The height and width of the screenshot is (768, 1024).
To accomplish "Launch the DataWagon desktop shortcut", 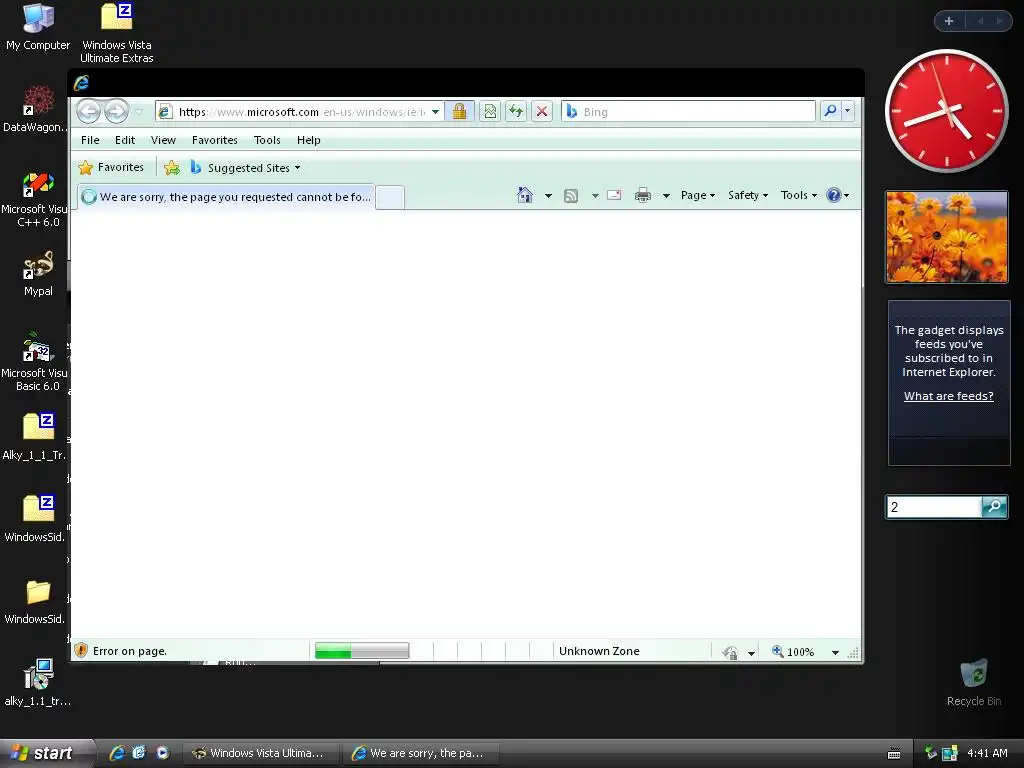I will [x=35, y=108].
